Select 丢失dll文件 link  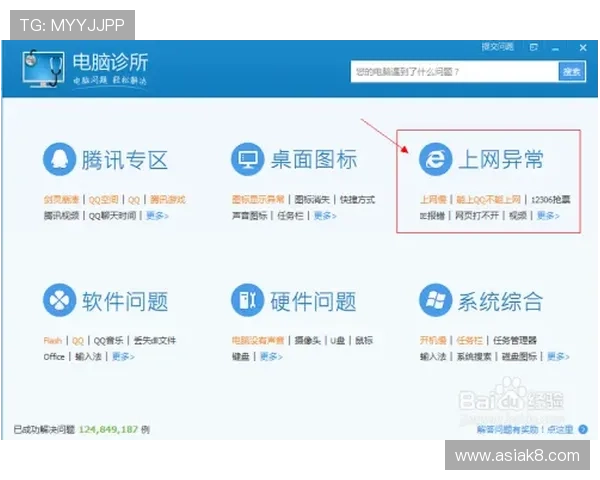pyautogui.click(x=155, y=340)
